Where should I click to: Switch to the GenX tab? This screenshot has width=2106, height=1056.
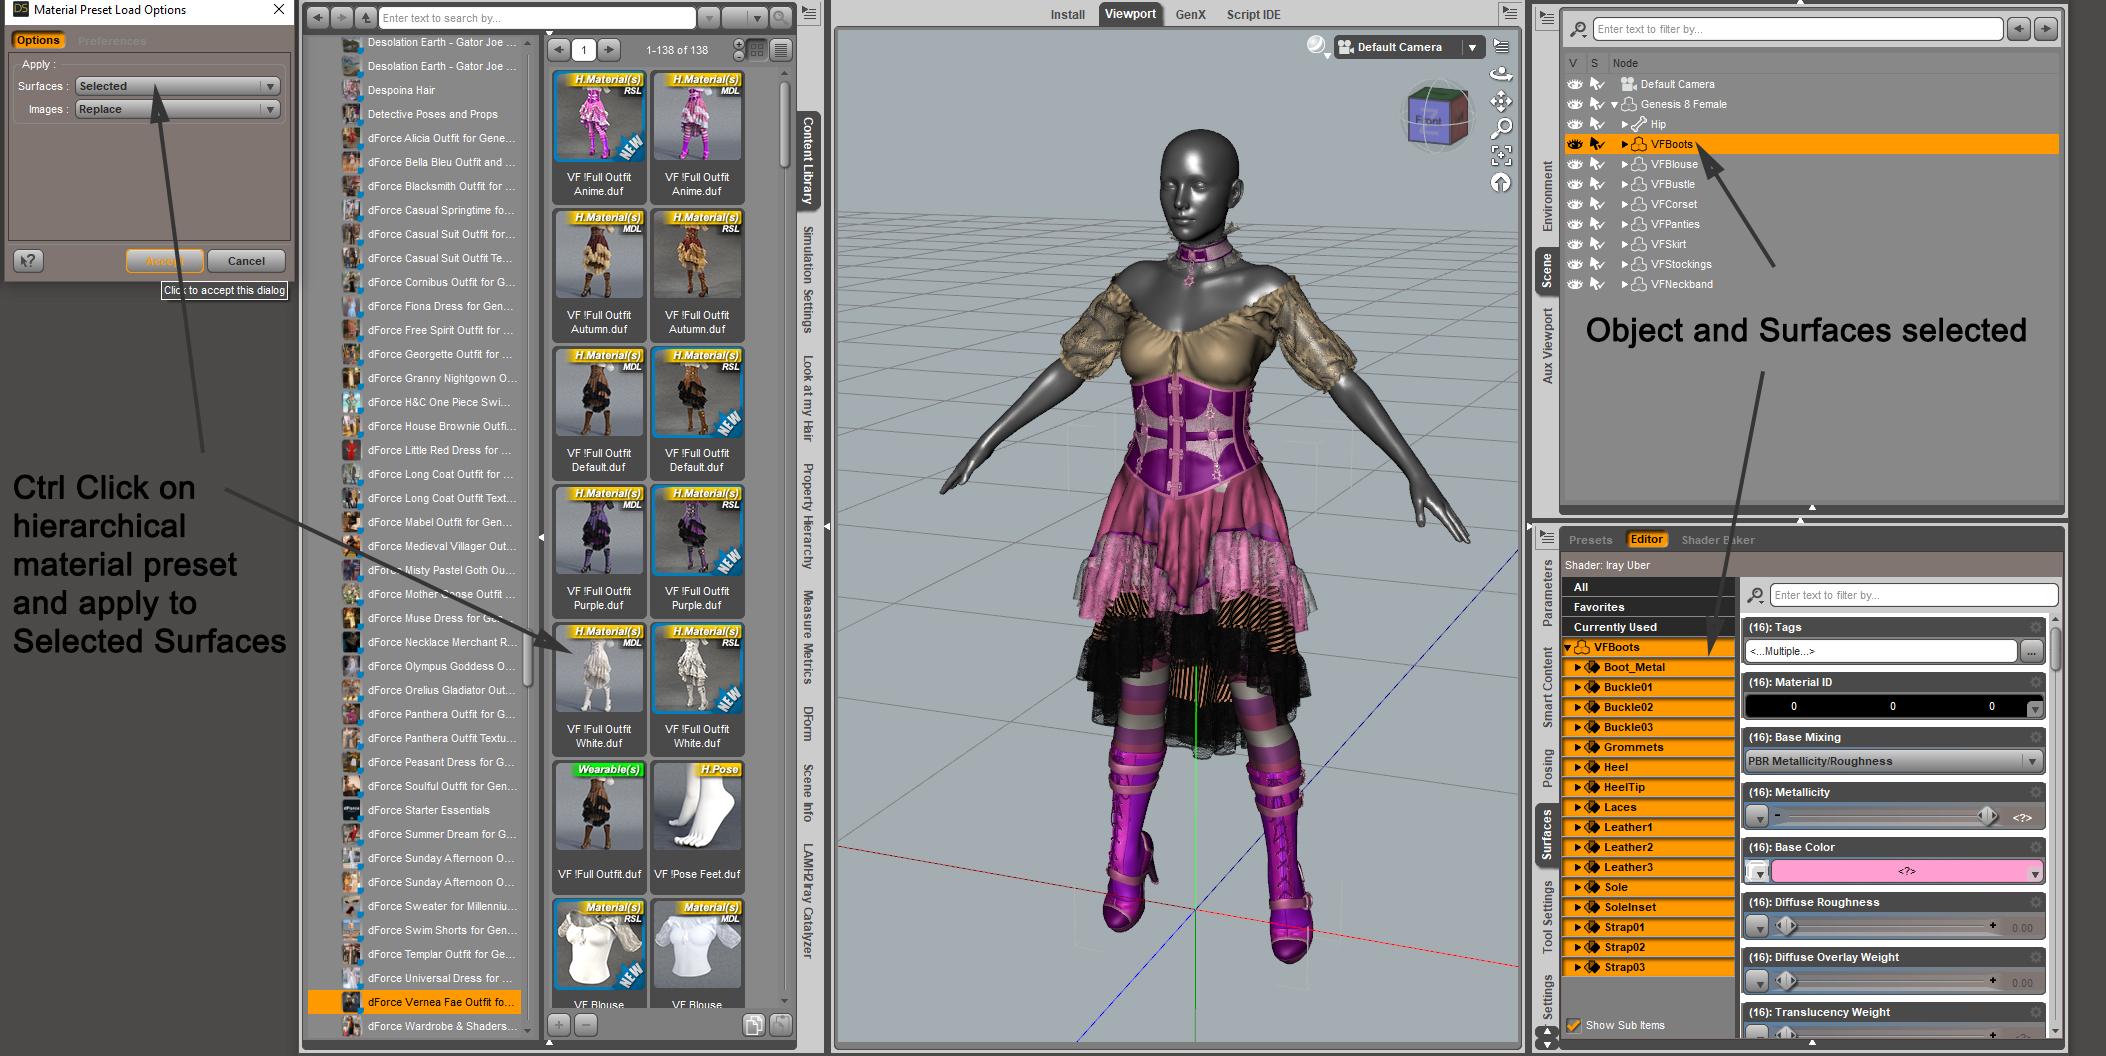(1190, 14)
